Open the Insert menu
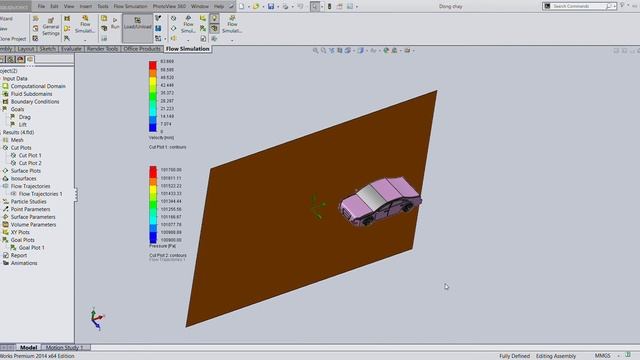 (86, 6)
